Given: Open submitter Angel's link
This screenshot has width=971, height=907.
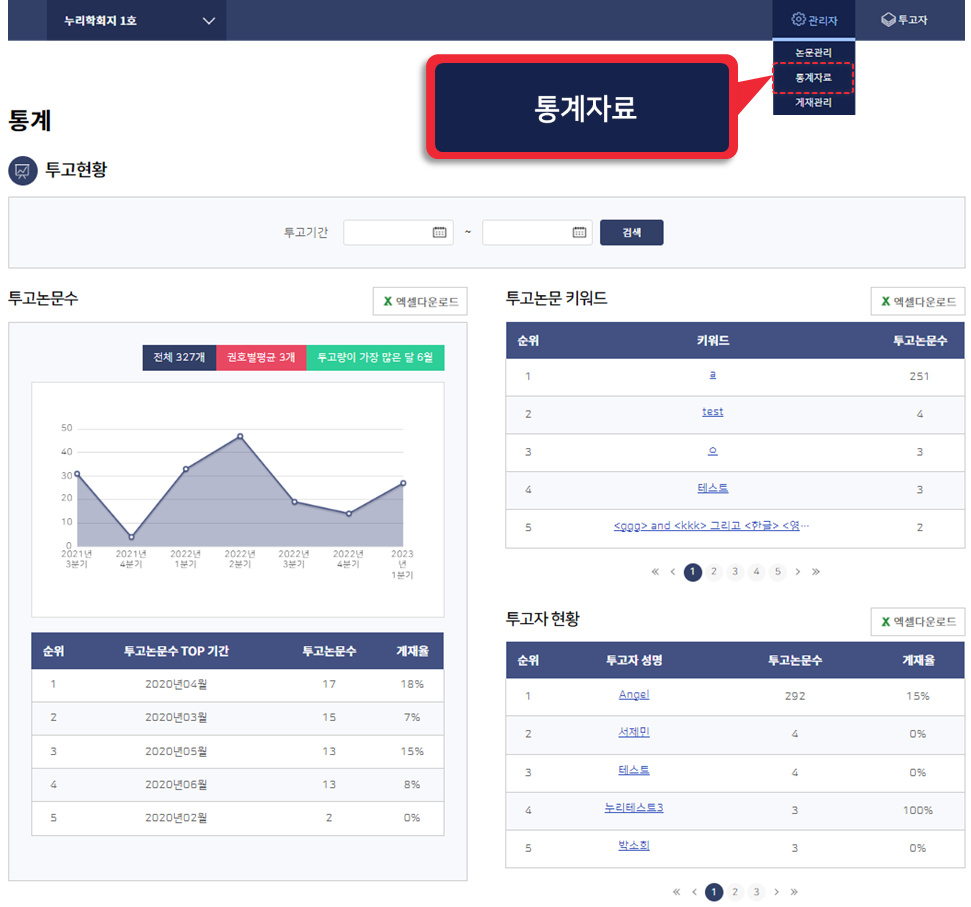Looking at the screenshot, I should tap(634, 695).
